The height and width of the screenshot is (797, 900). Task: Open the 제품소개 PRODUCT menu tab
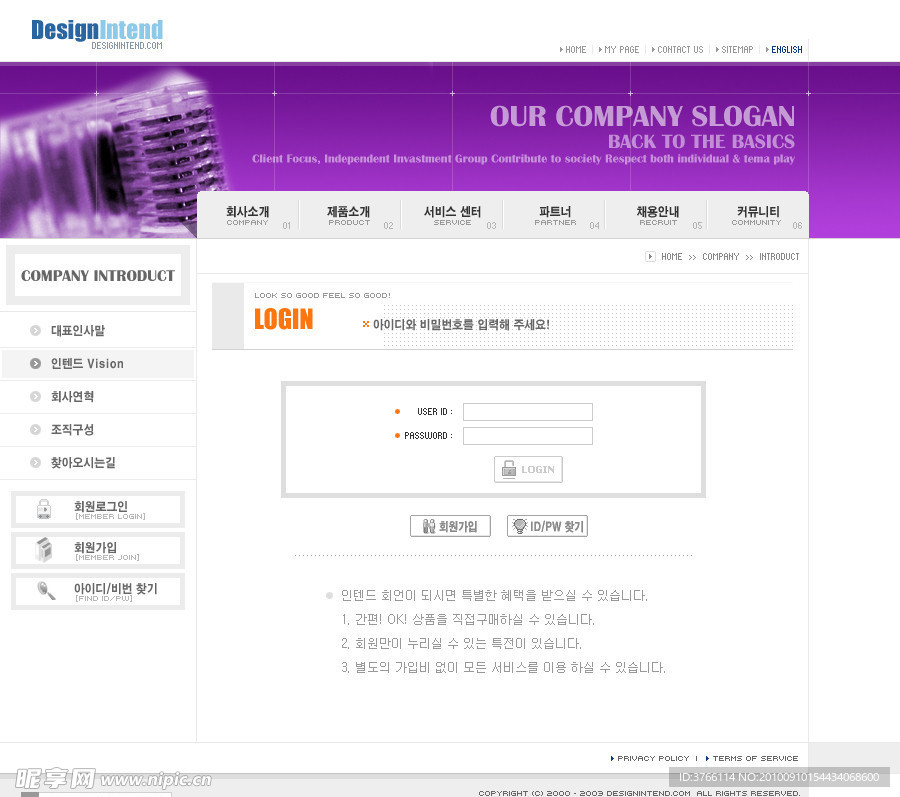coord(349,215)
